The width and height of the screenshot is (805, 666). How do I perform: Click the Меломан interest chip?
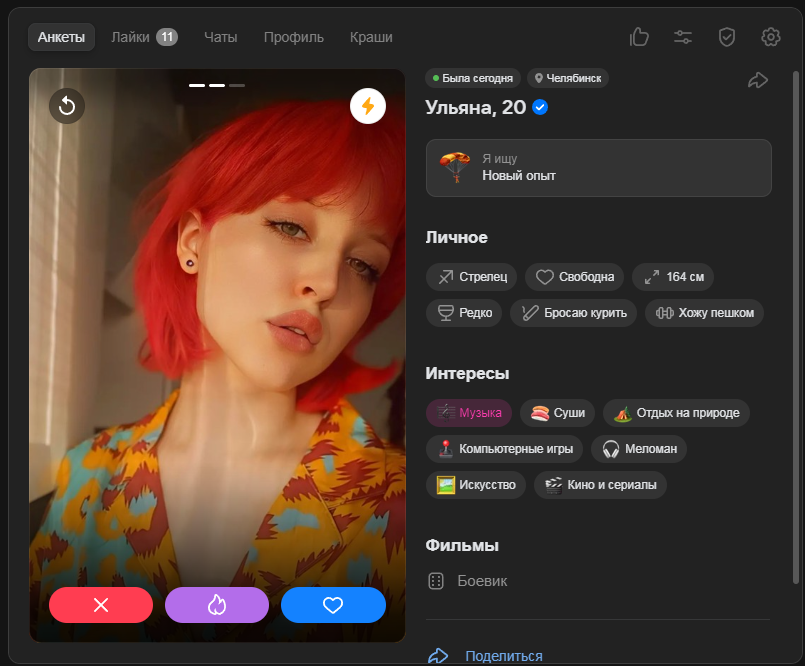point(639,449)
